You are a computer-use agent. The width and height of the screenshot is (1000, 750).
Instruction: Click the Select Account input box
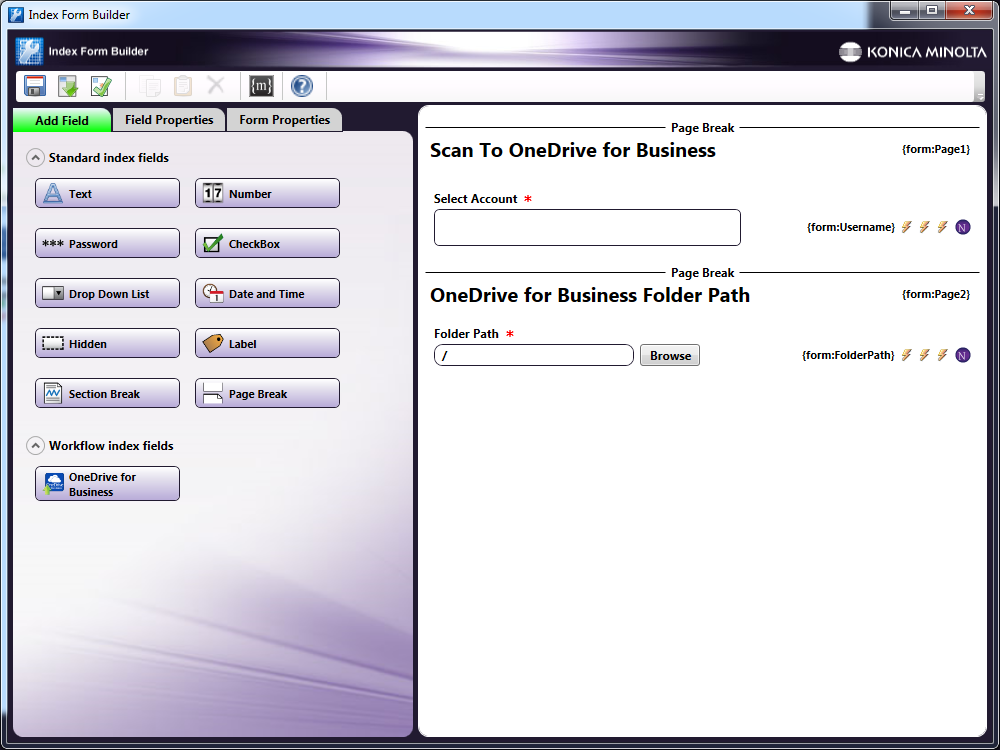pyautogui.click(x=587, y=228)
